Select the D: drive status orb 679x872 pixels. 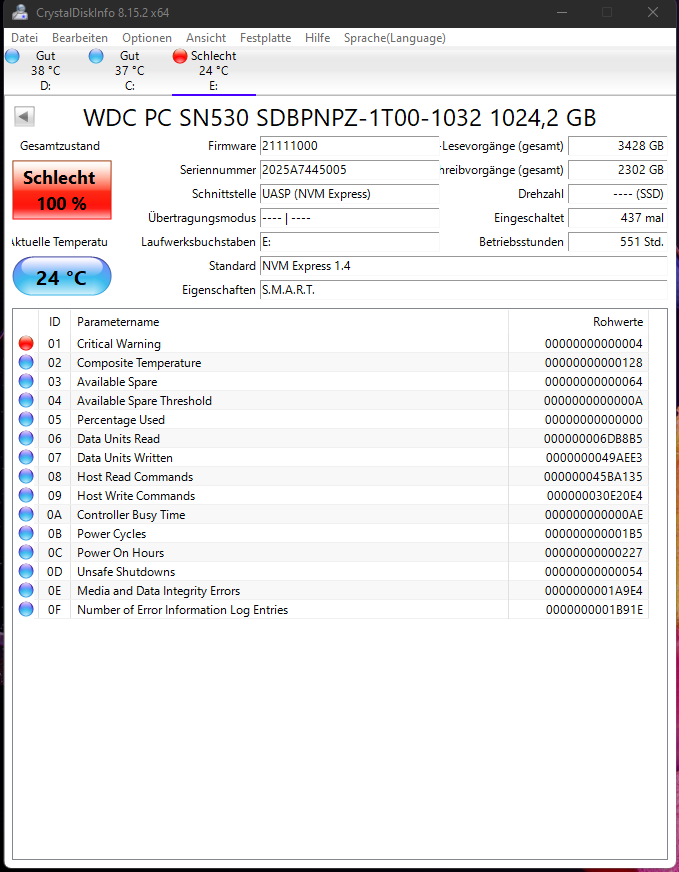(12, 56)
